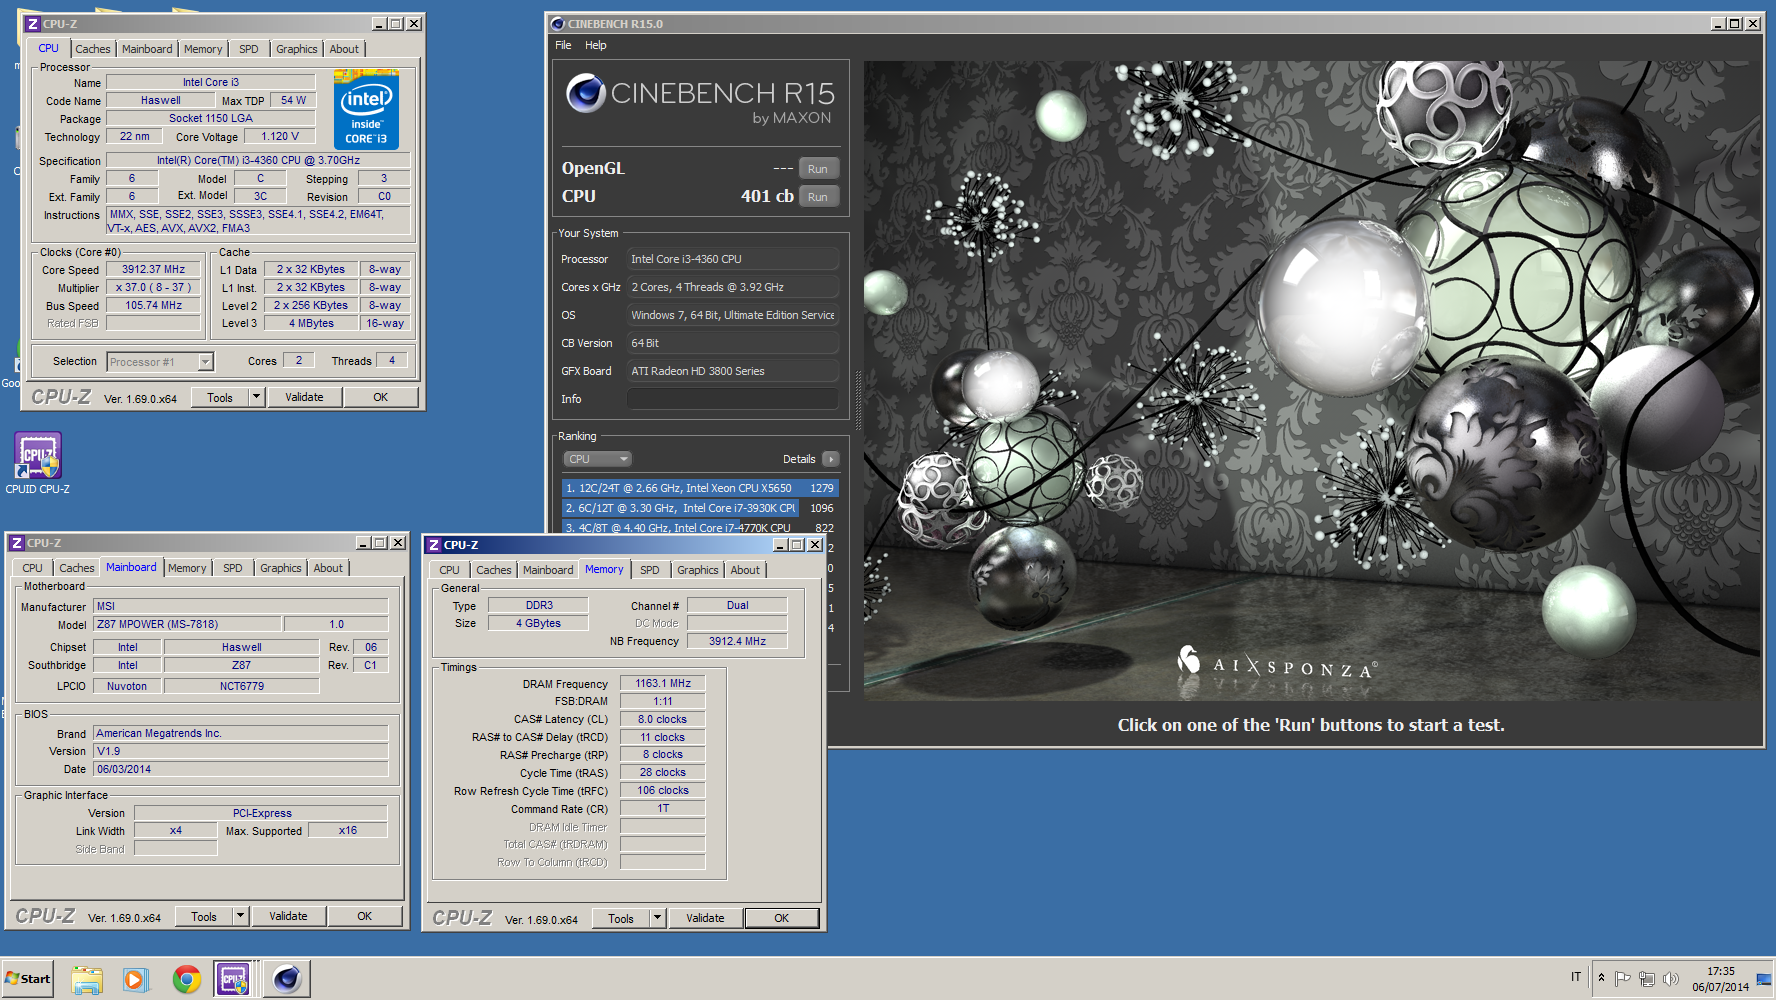Expand Tools arrow in the CPU-Z Mainboard window
The height and width of the screenshot is (1000, 1776).
pyautogui.click(x=240, y=916)
